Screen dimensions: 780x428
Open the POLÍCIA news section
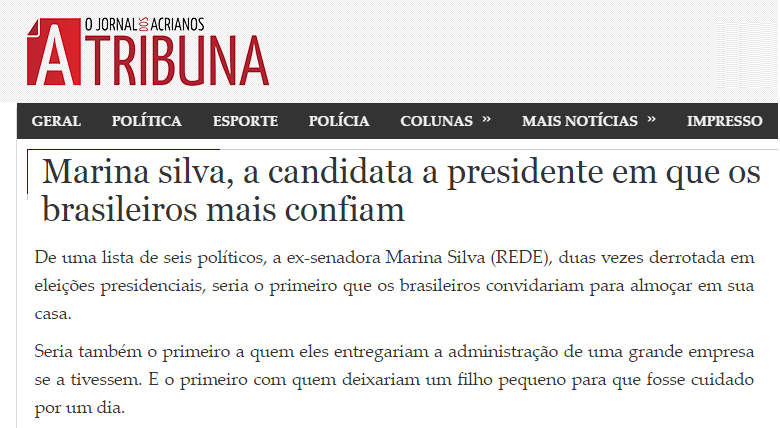pyautogui.click(x=339, y=121)
